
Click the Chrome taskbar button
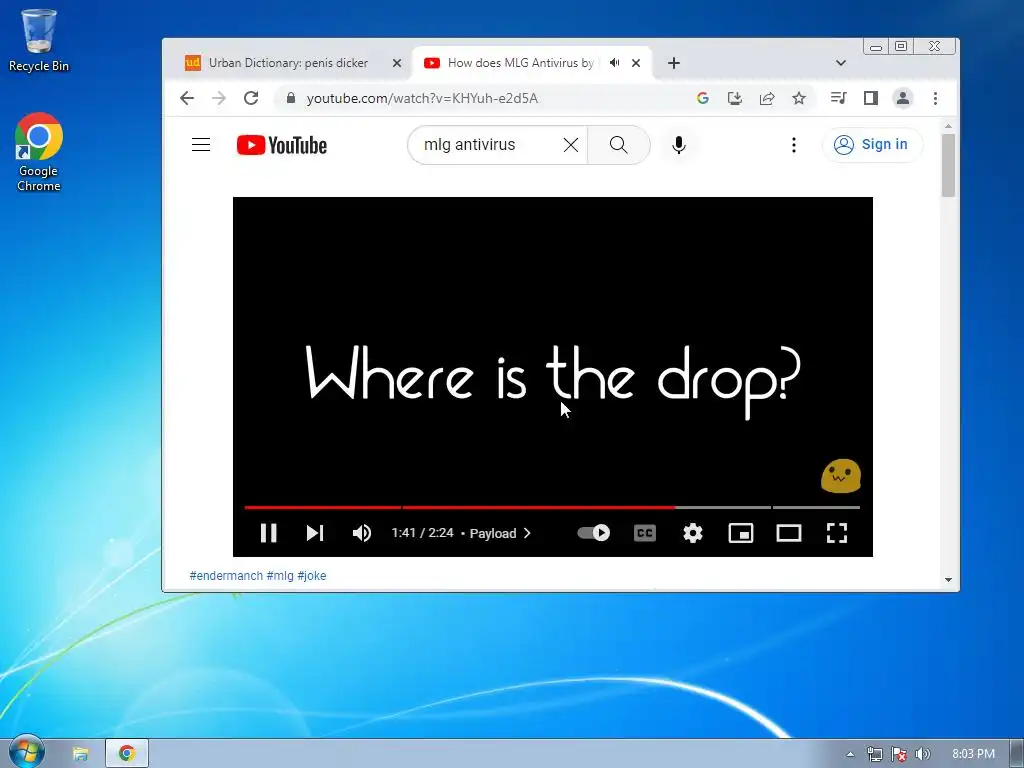pyautogui.click(x=127, y=754)
